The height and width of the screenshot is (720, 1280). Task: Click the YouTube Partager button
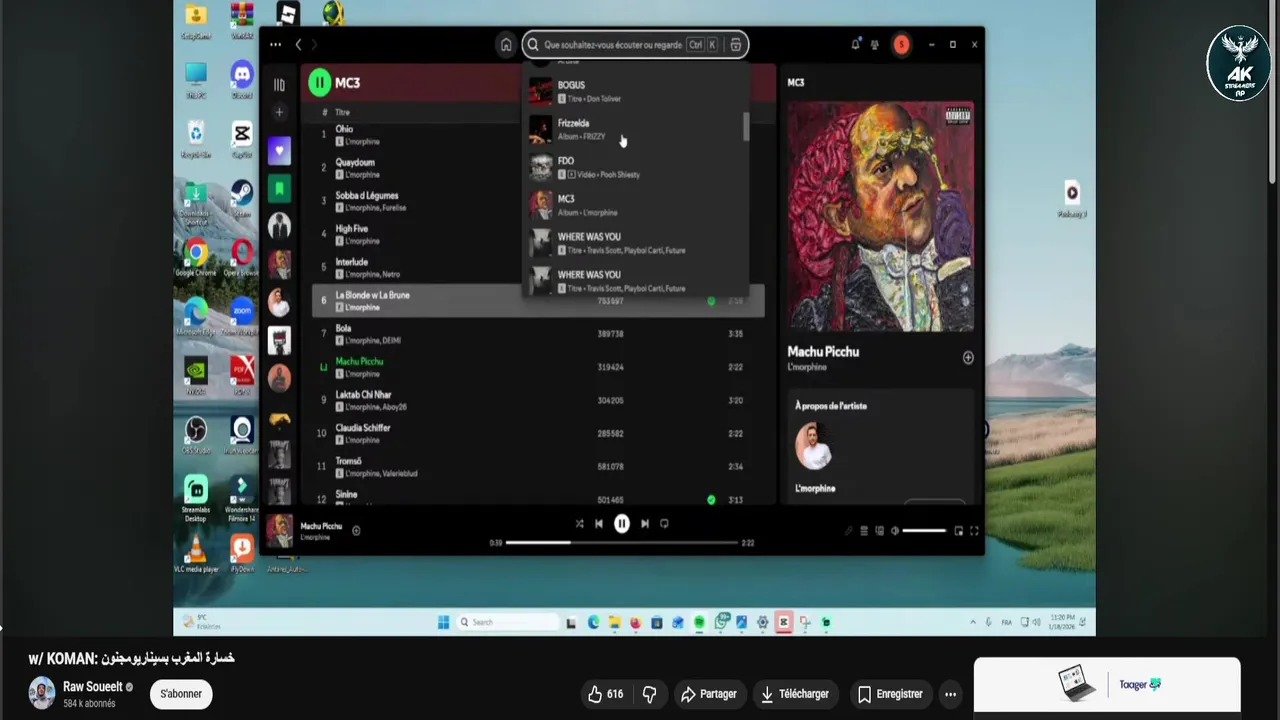click(709, 694)
